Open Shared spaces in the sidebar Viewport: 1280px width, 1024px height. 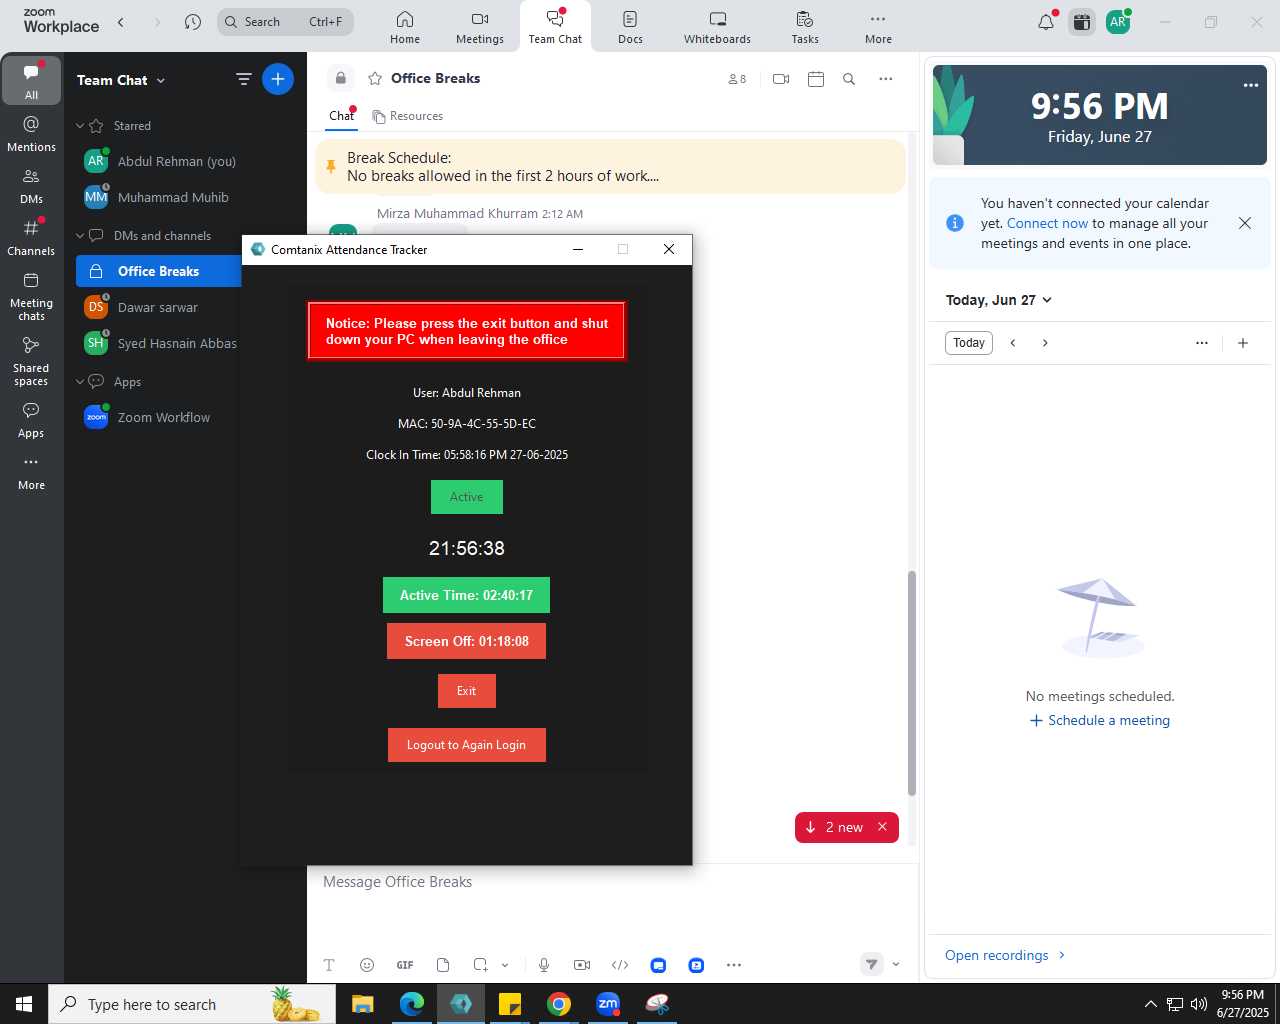(x=31, y=361)
